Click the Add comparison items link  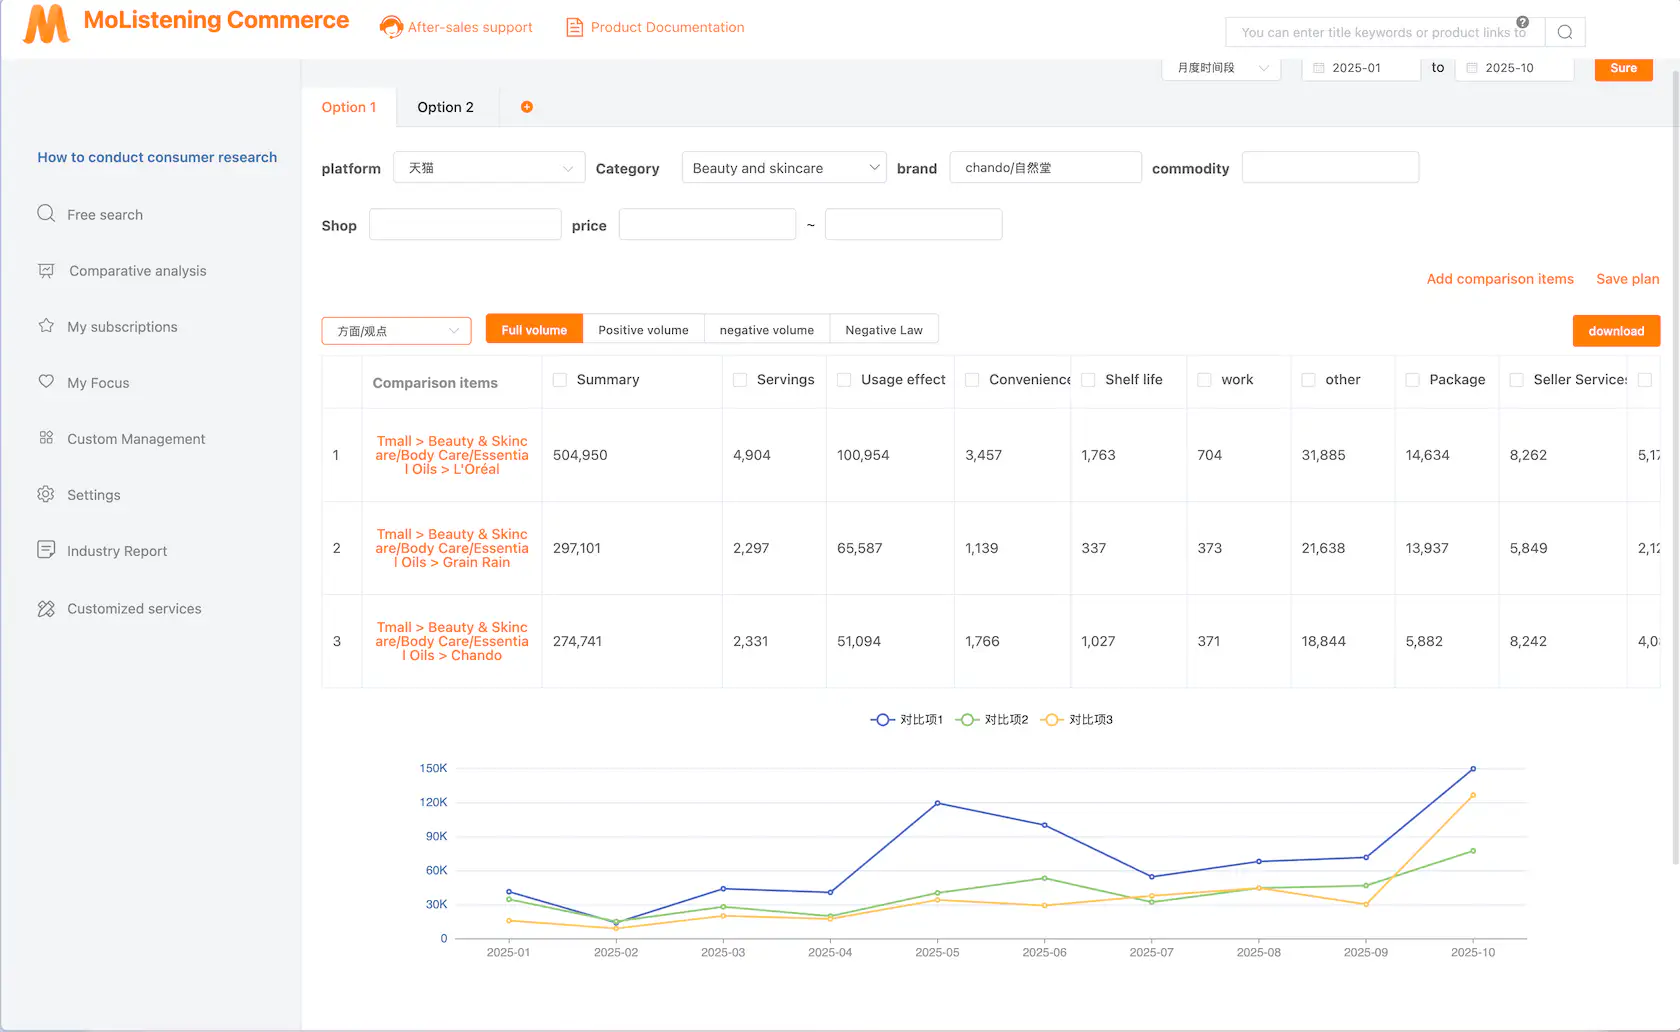tap(1500, 279)
